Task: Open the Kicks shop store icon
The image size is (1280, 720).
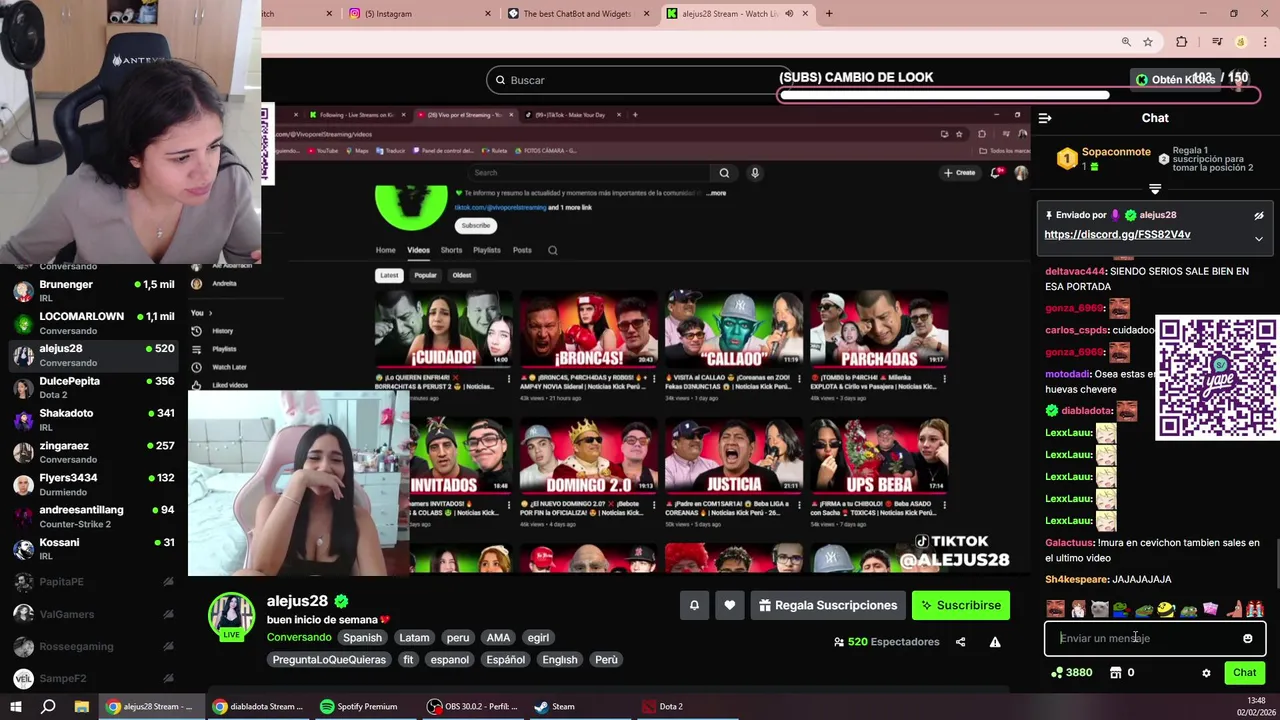Action: (1115, 673)
